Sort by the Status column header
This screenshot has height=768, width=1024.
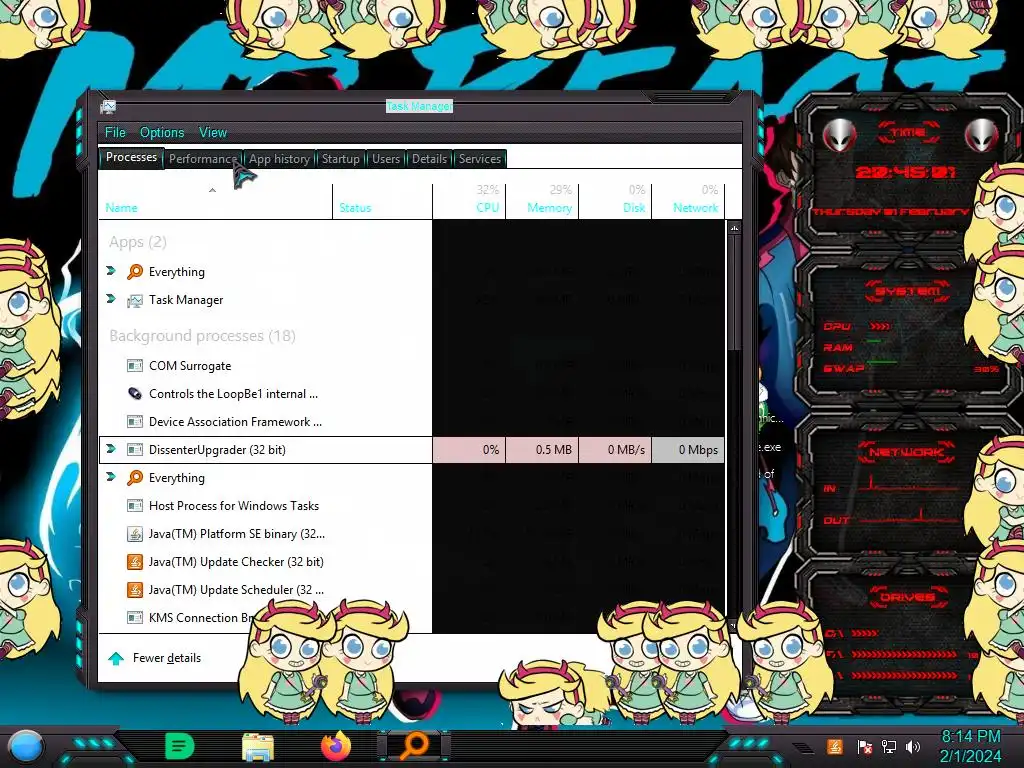coord(383,202)
